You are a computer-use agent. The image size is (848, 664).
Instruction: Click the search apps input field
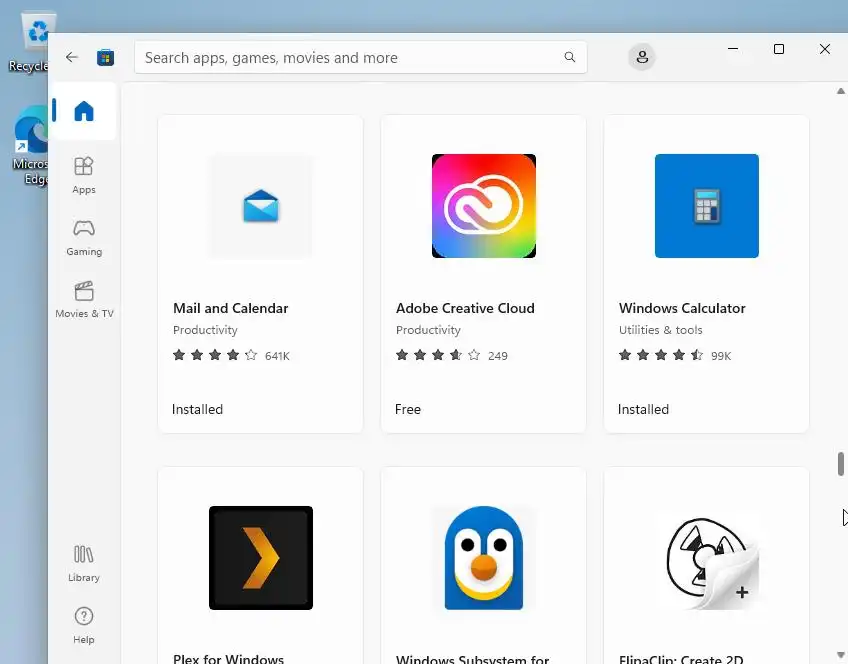pos(361,57)
